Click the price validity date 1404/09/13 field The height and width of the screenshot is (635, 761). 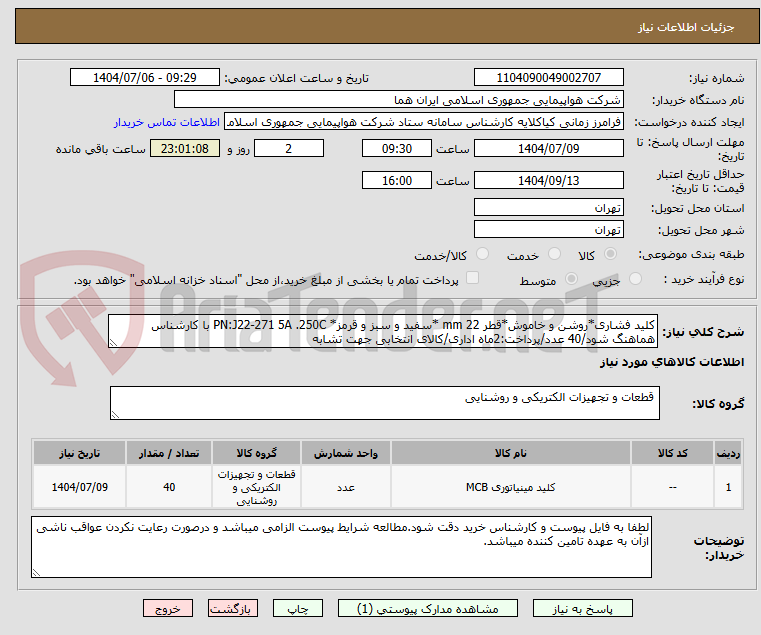(548, 181)
